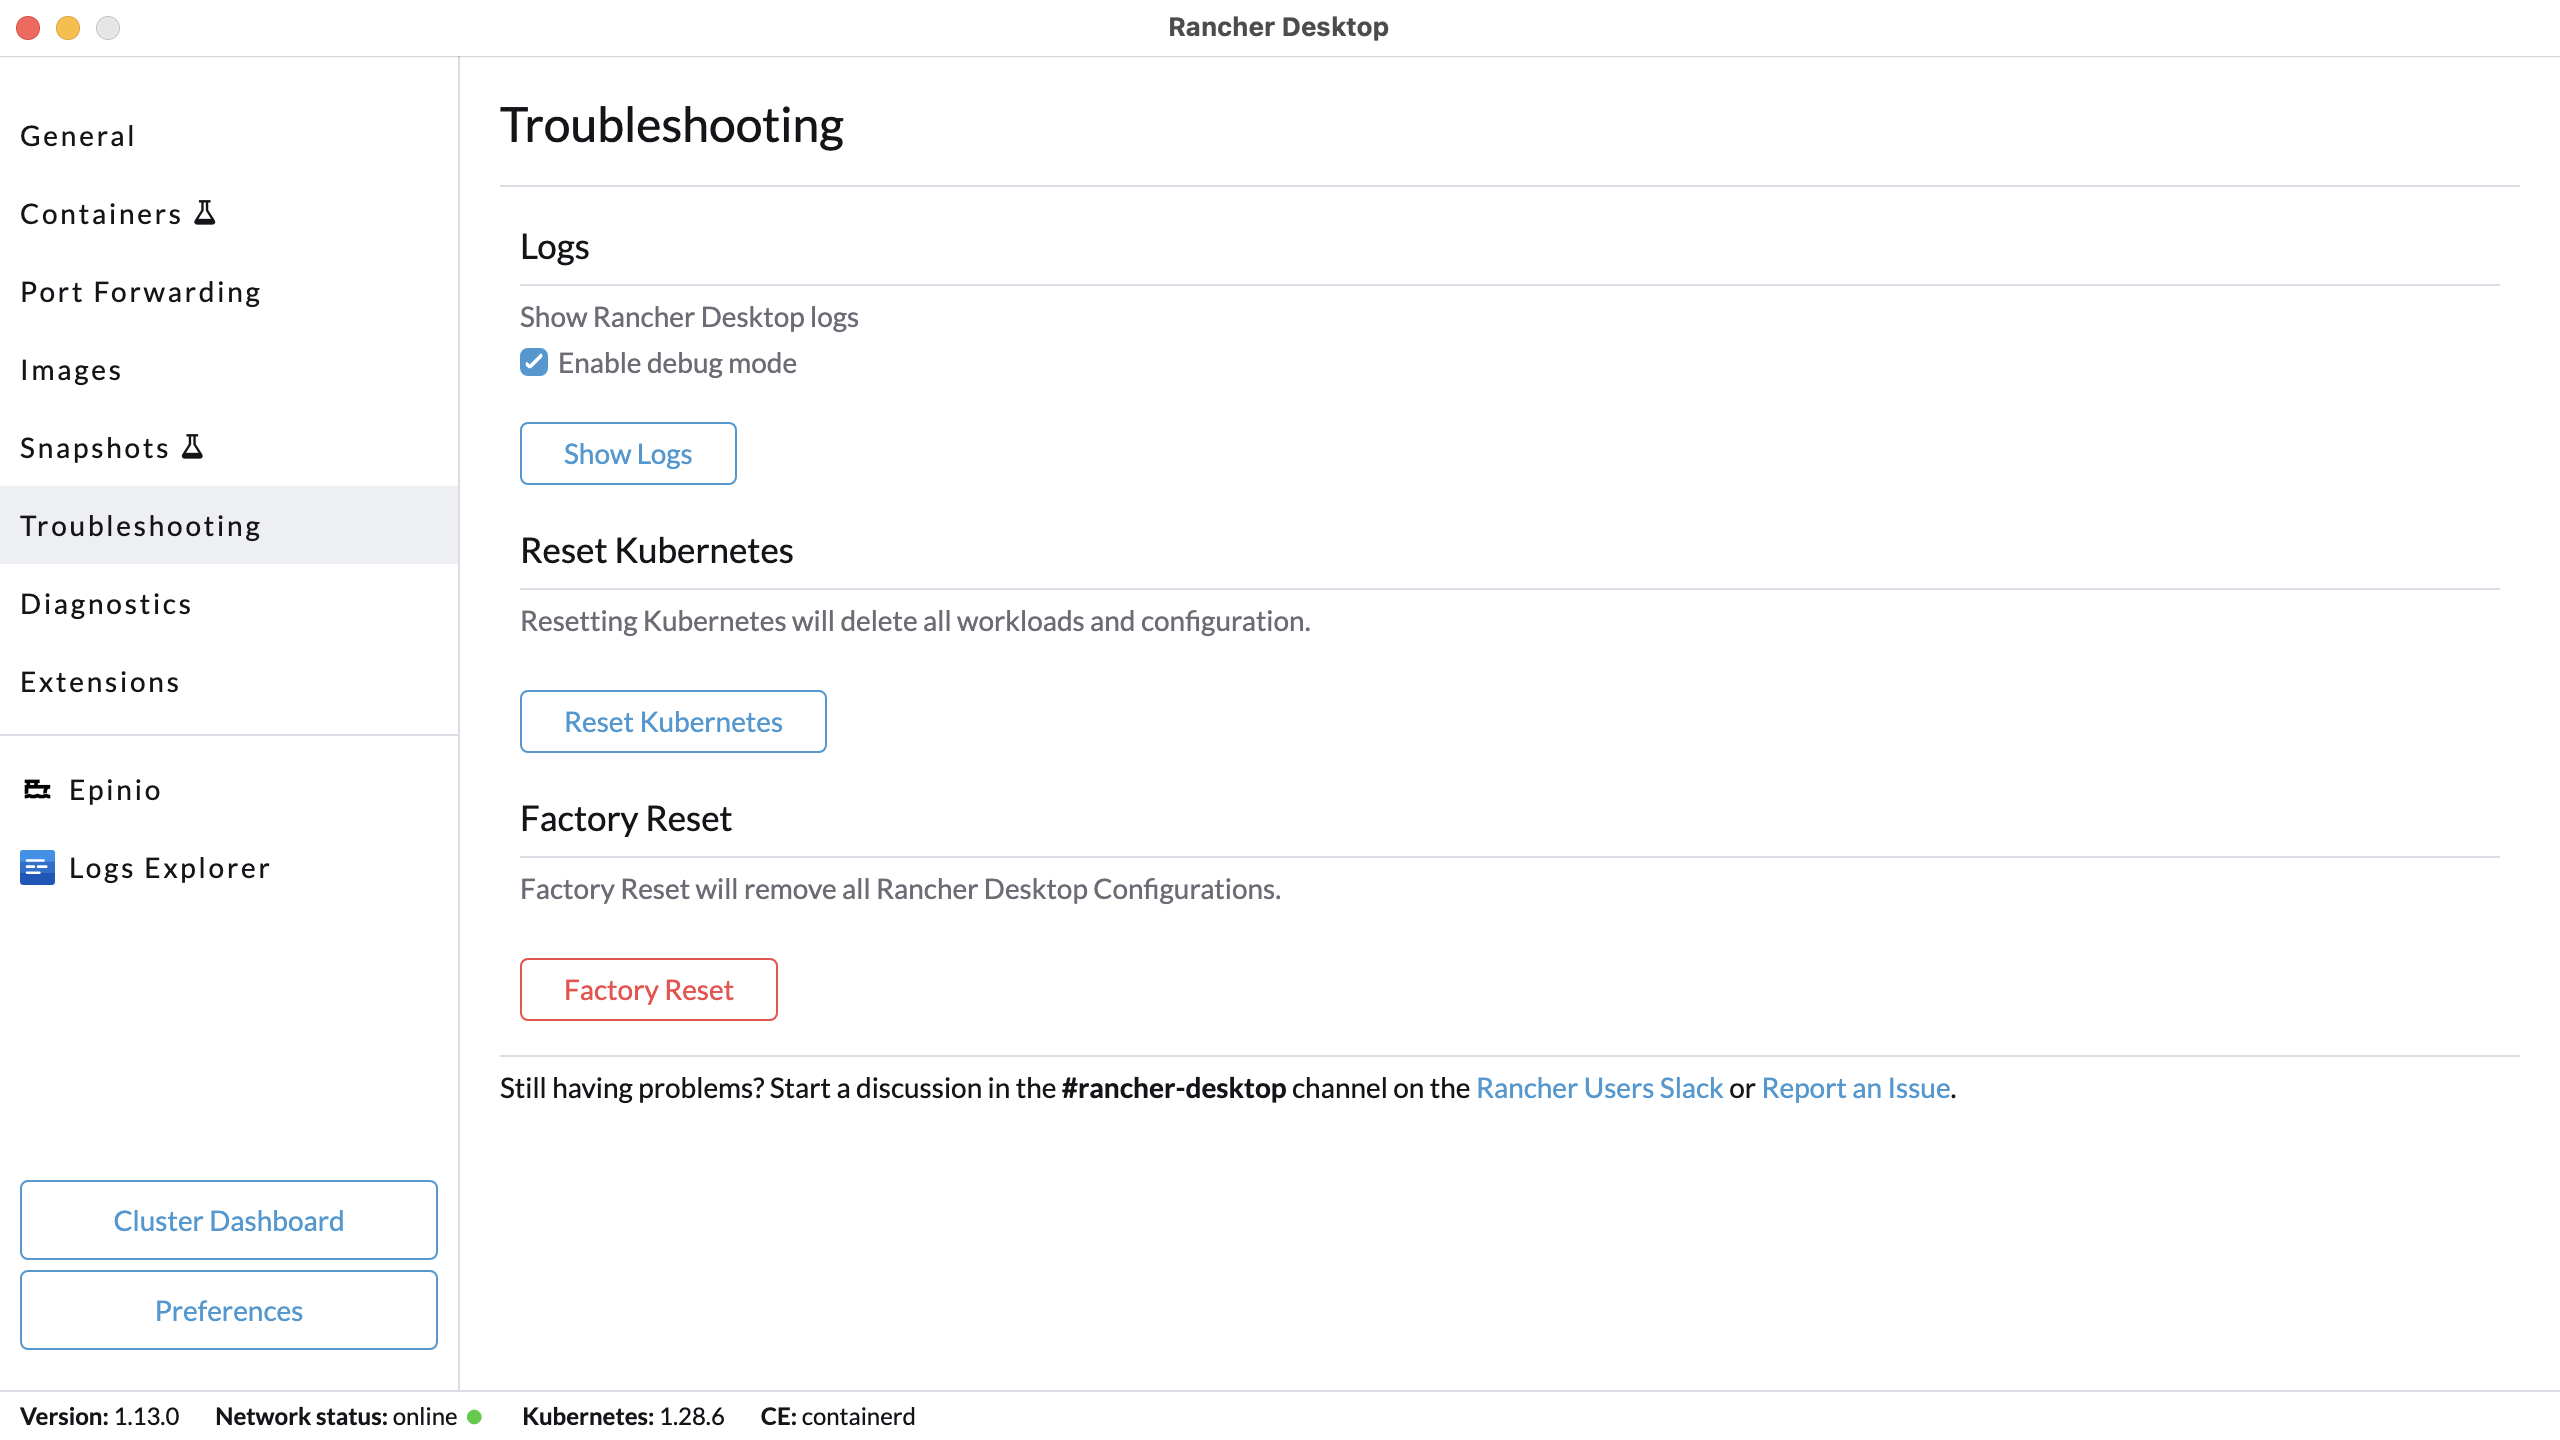The width and height of the screenshot is (2560, 1440).
Task: Open Preferences
Action: (x=229, y=1310)
